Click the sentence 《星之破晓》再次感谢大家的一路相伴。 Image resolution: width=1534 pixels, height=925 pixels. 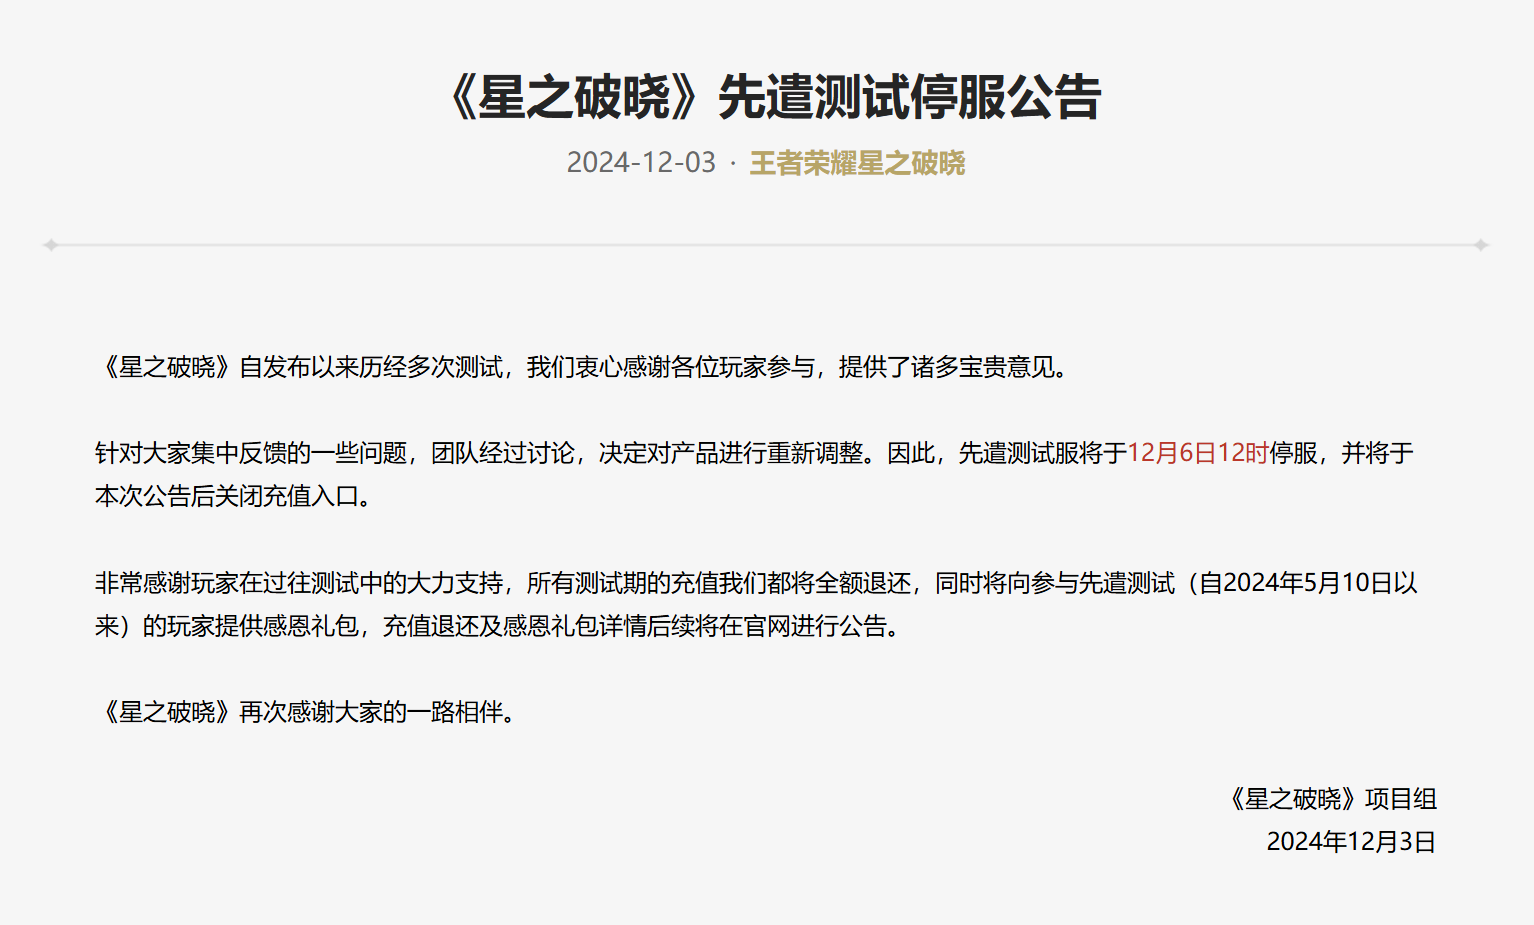coord(310,712)
